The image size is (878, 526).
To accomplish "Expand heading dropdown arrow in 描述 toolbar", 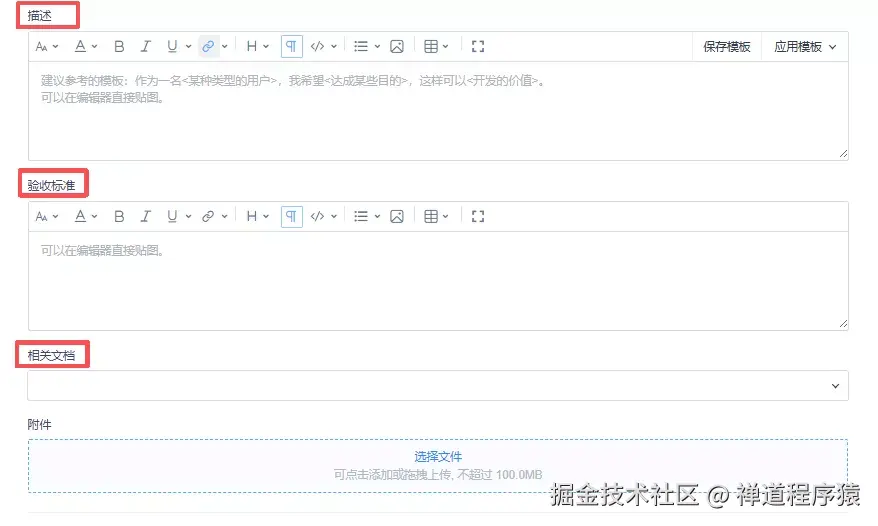I will click(x=266, y=46).
